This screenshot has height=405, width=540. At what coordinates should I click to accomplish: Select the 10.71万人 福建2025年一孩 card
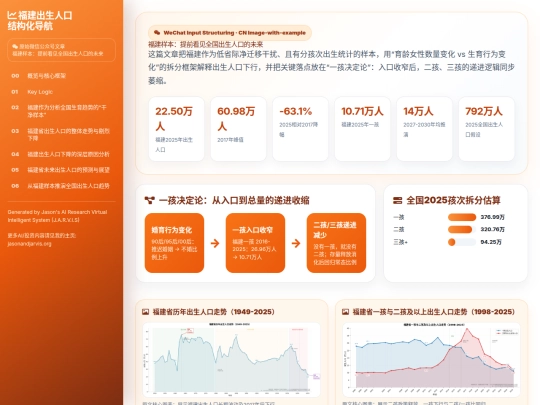point(362,129)
